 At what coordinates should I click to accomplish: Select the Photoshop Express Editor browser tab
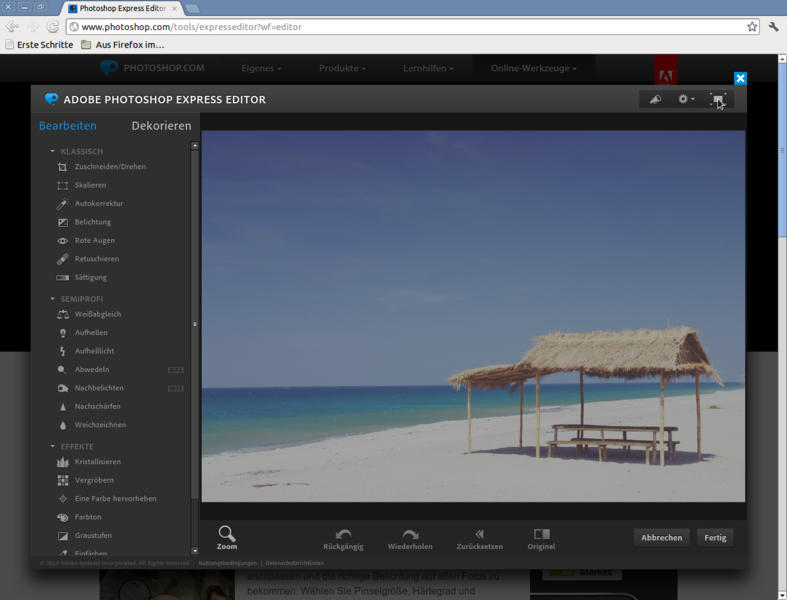point(121,9)
